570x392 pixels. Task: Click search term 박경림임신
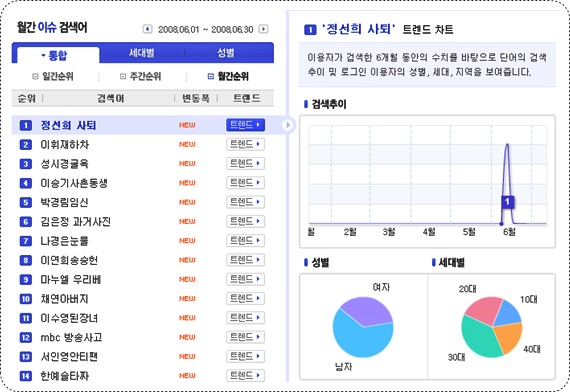tap(64, 203)
